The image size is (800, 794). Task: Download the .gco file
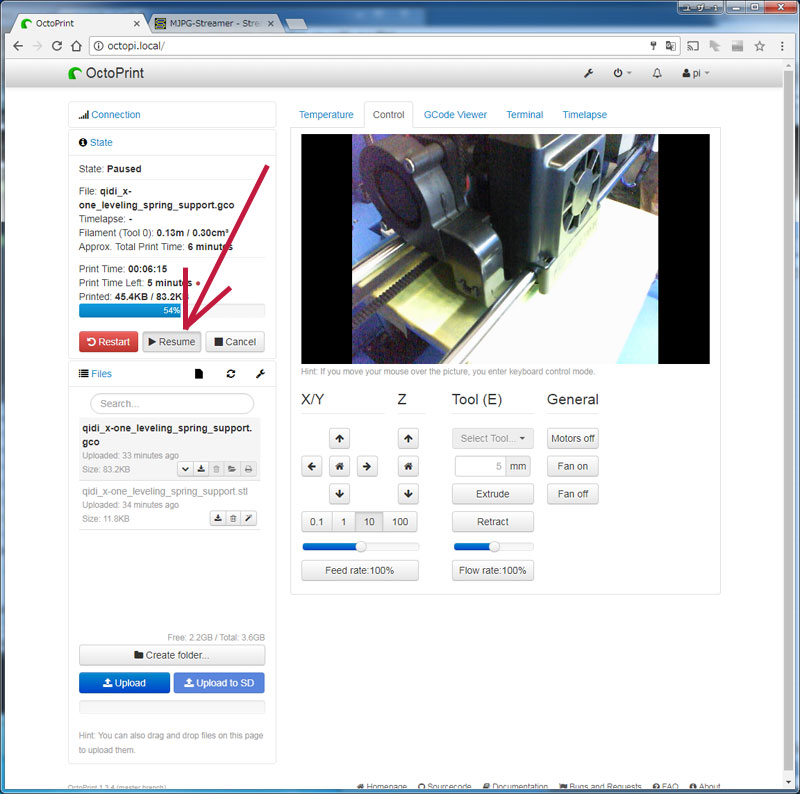point(201,469)
